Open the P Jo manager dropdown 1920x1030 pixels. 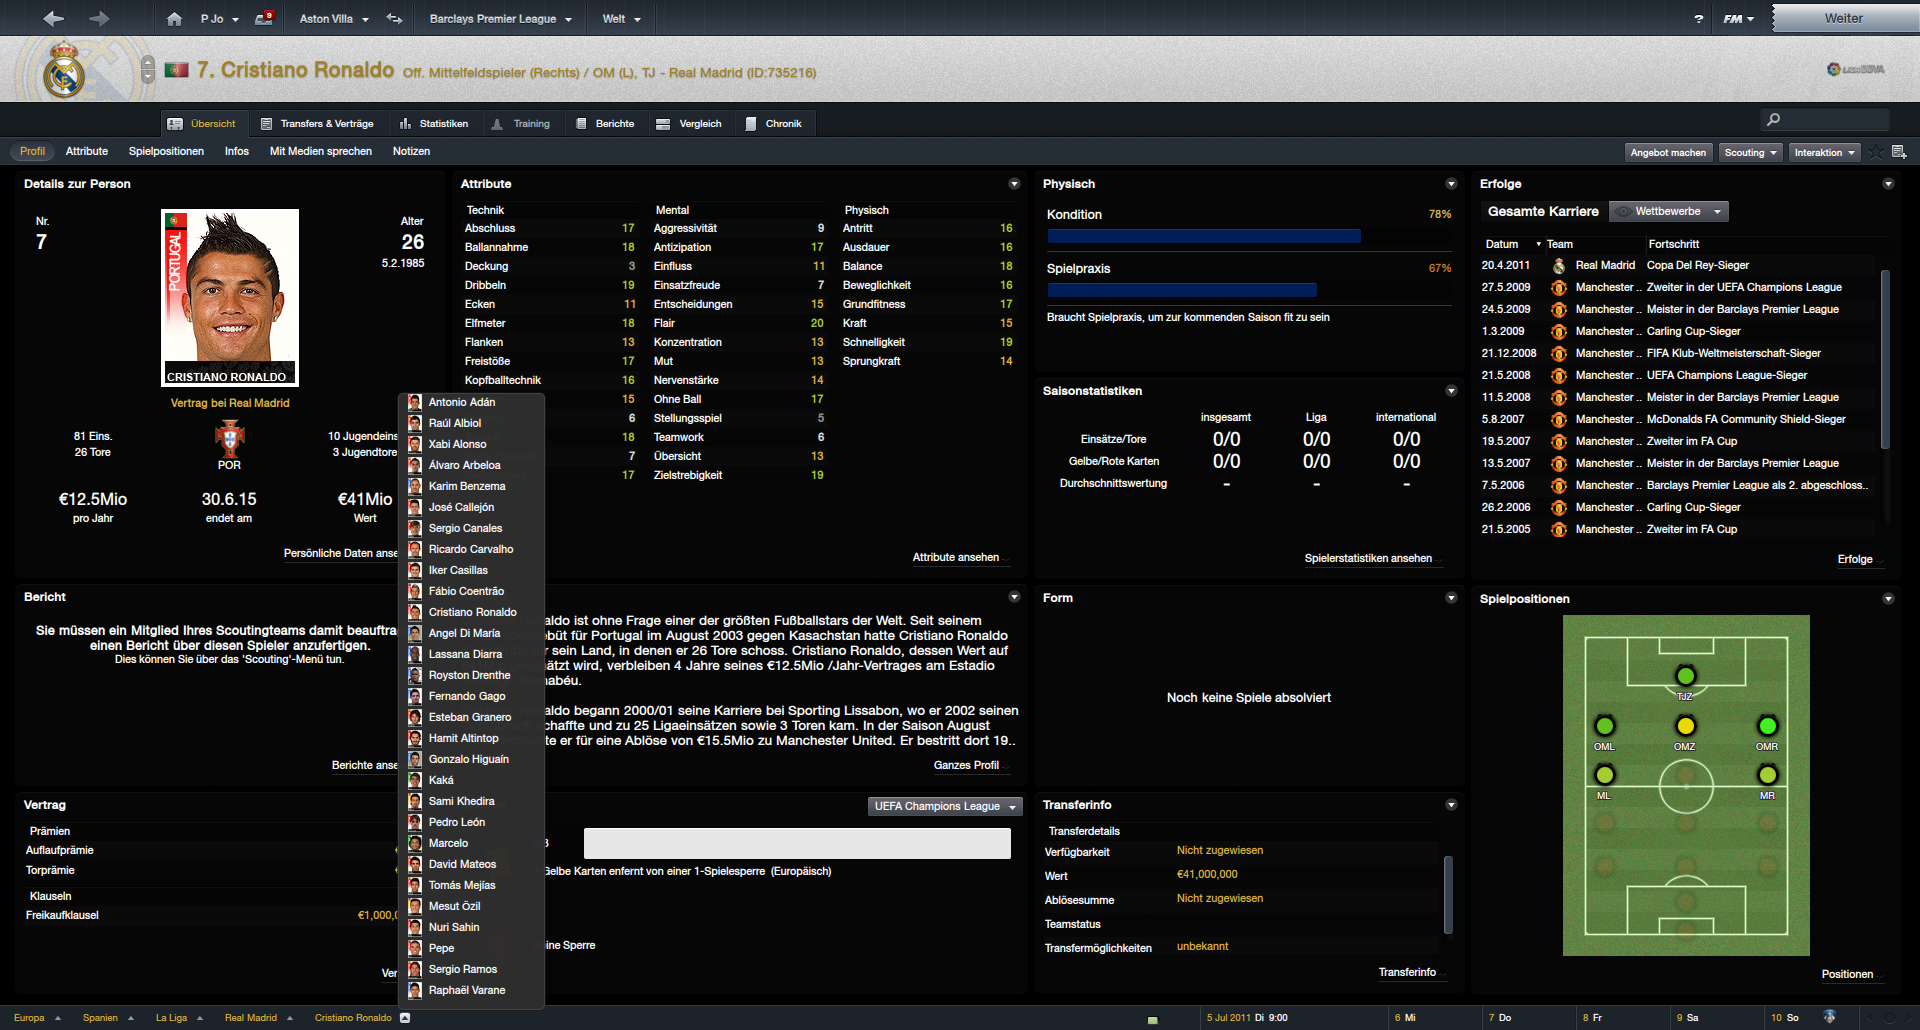219,19
